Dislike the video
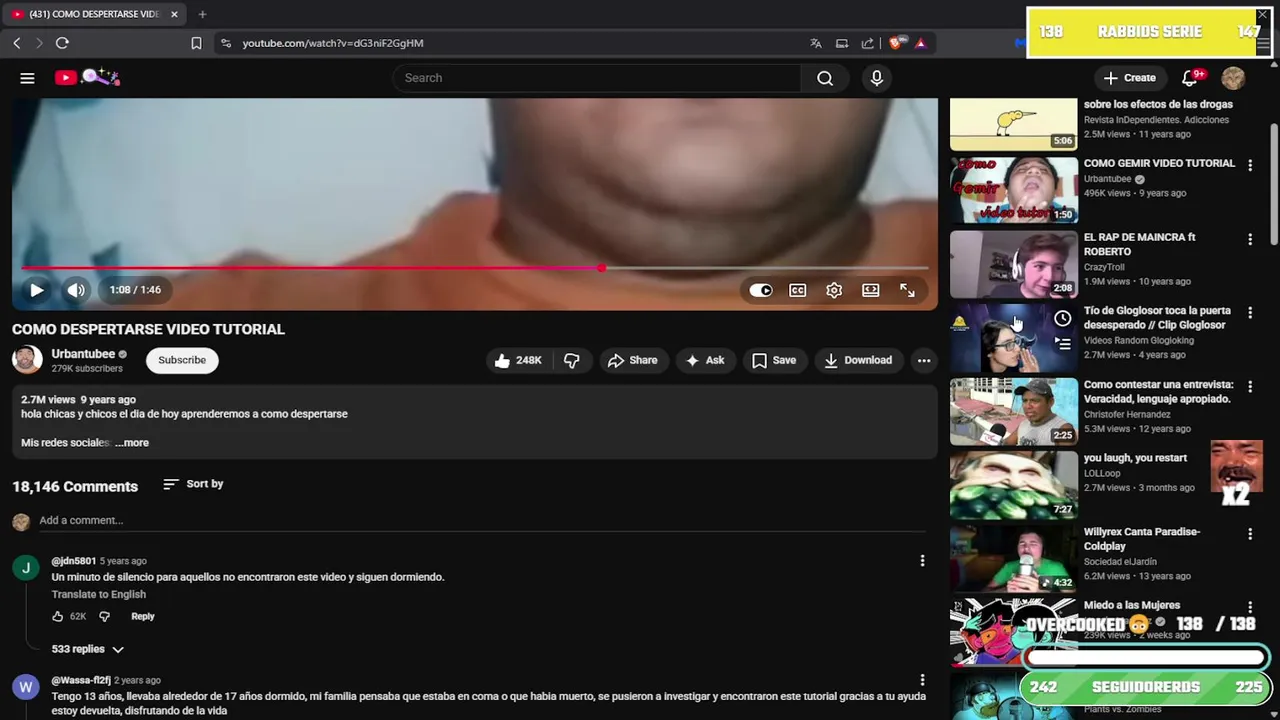 (572, 360)
